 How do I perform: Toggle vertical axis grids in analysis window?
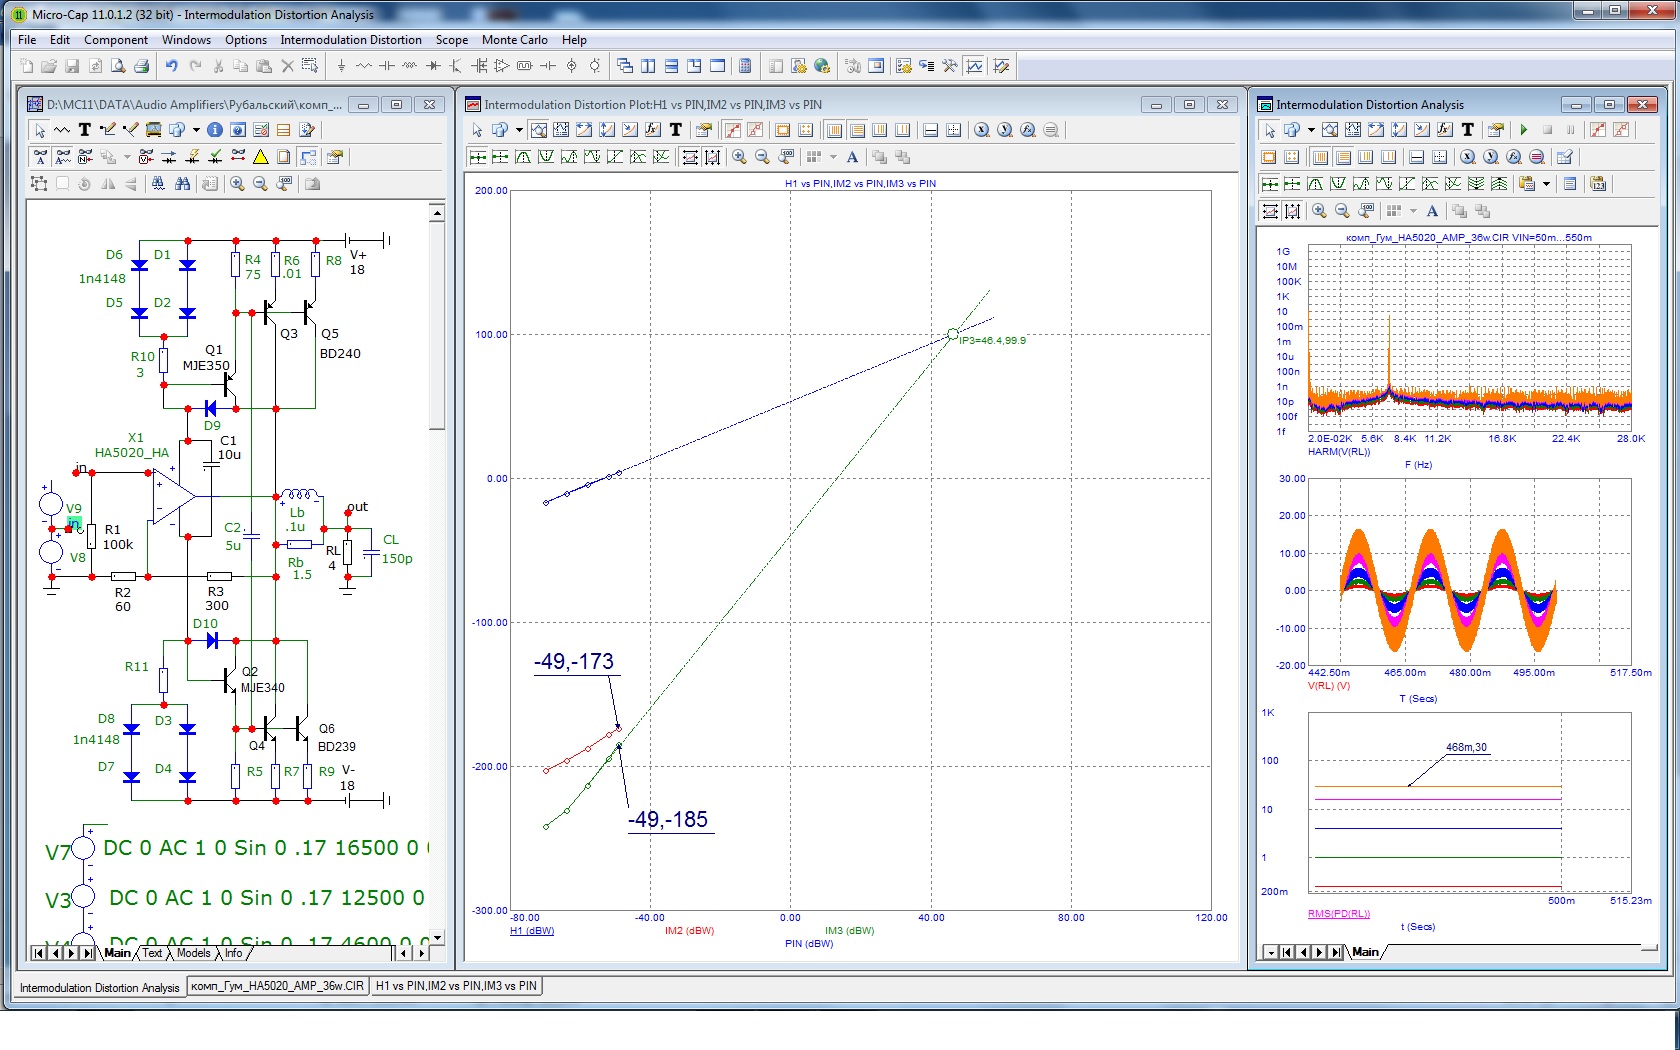tap(1343, 157)
